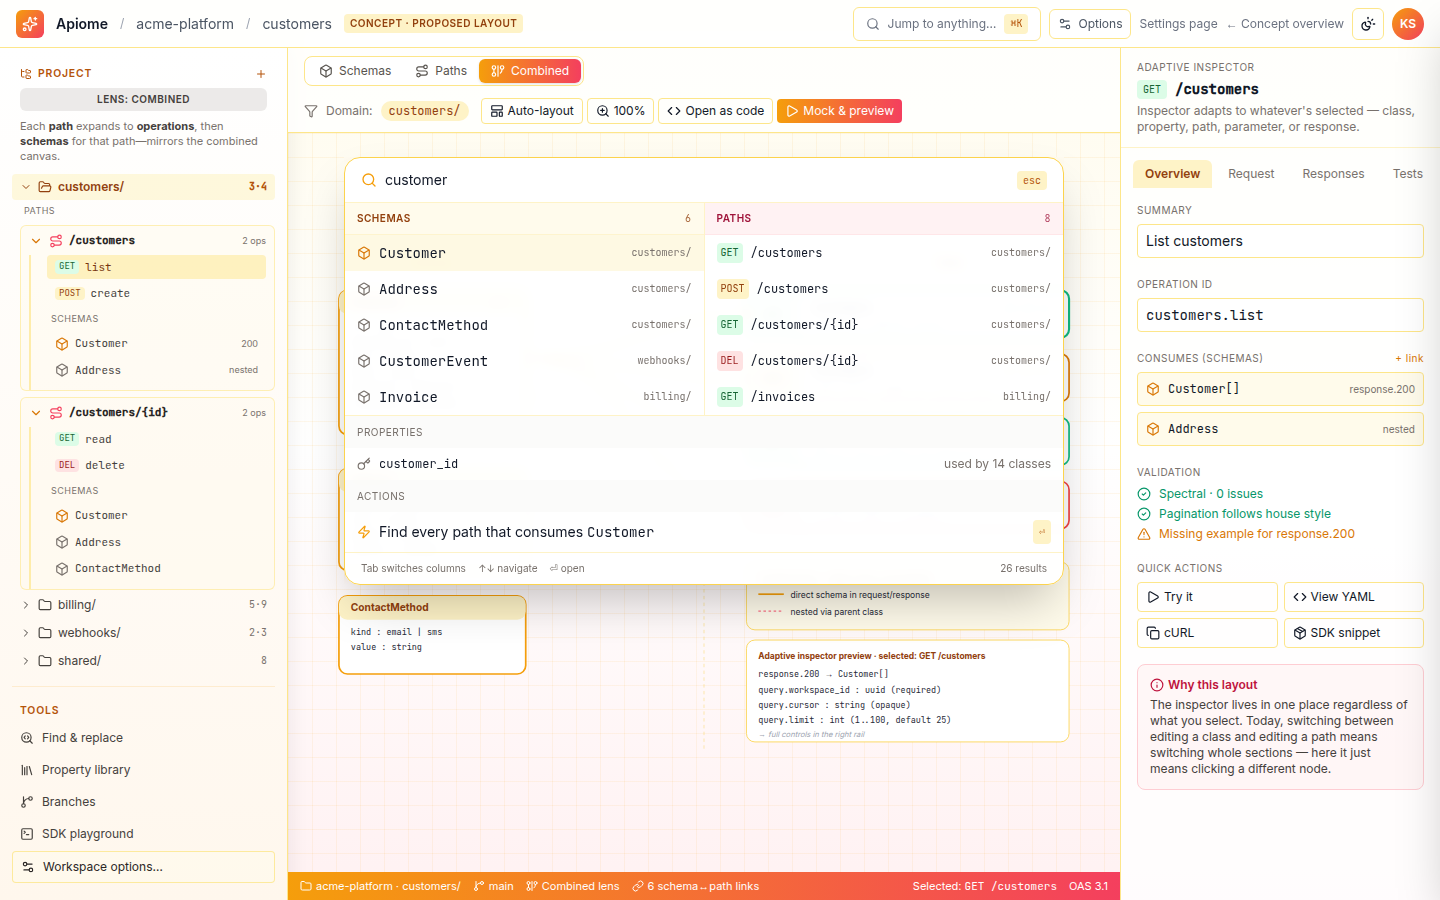
Task: Choose the CustomerEvent schema result
Action: (x=525, y=361)
